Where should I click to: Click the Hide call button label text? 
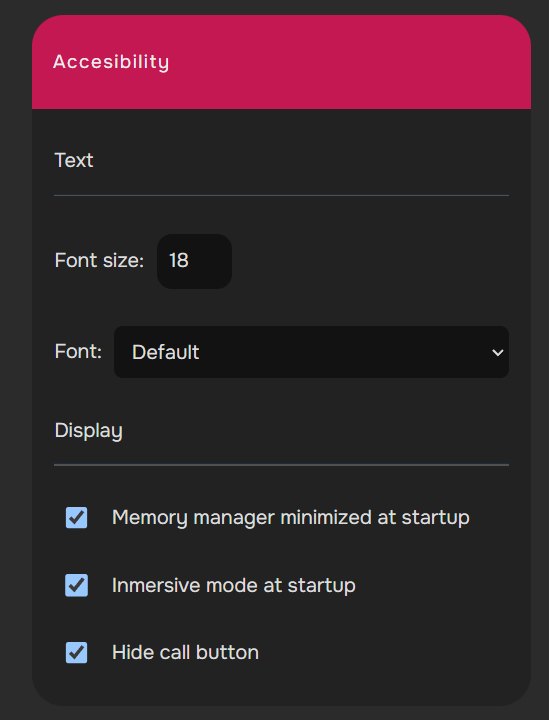click(185, 652)
